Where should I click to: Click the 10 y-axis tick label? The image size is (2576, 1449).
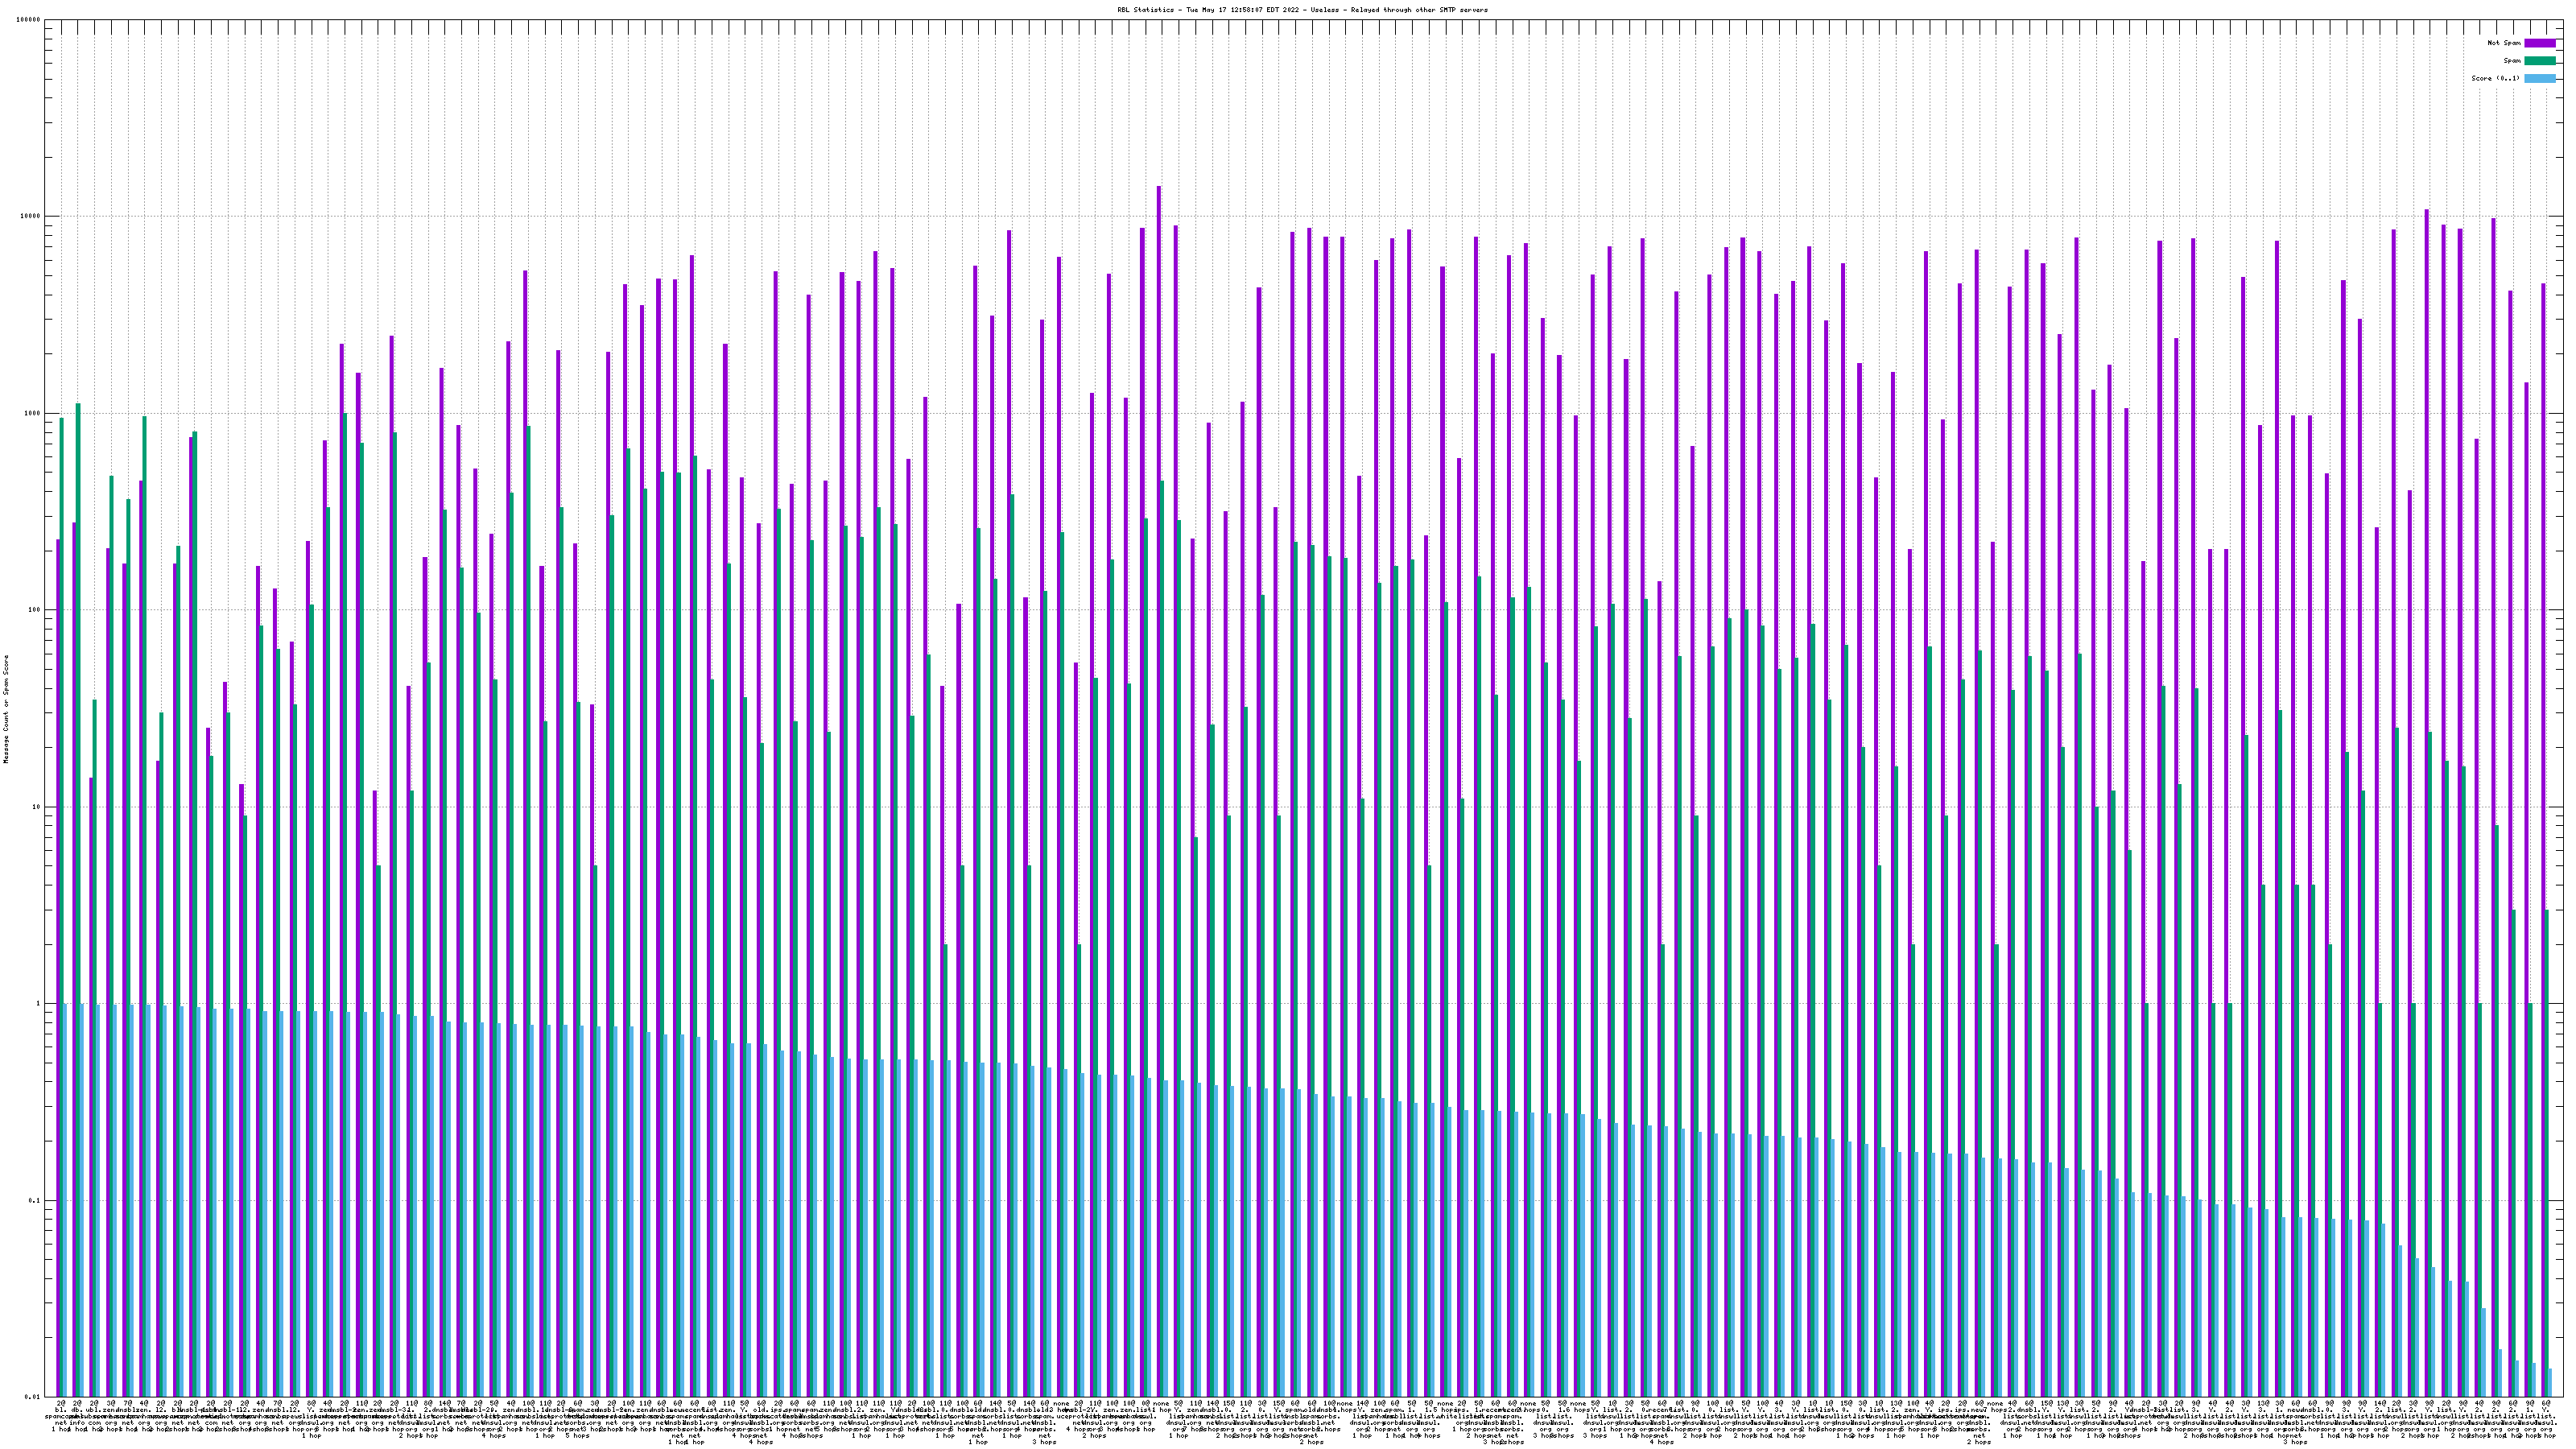point(36,807)
